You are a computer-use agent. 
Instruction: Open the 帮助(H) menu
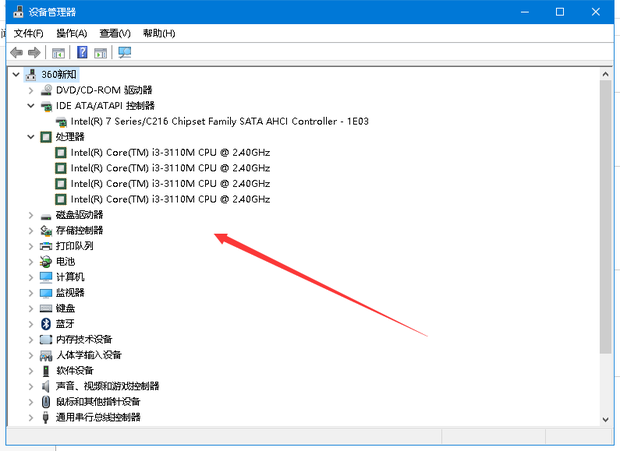[x=159, y=33]
